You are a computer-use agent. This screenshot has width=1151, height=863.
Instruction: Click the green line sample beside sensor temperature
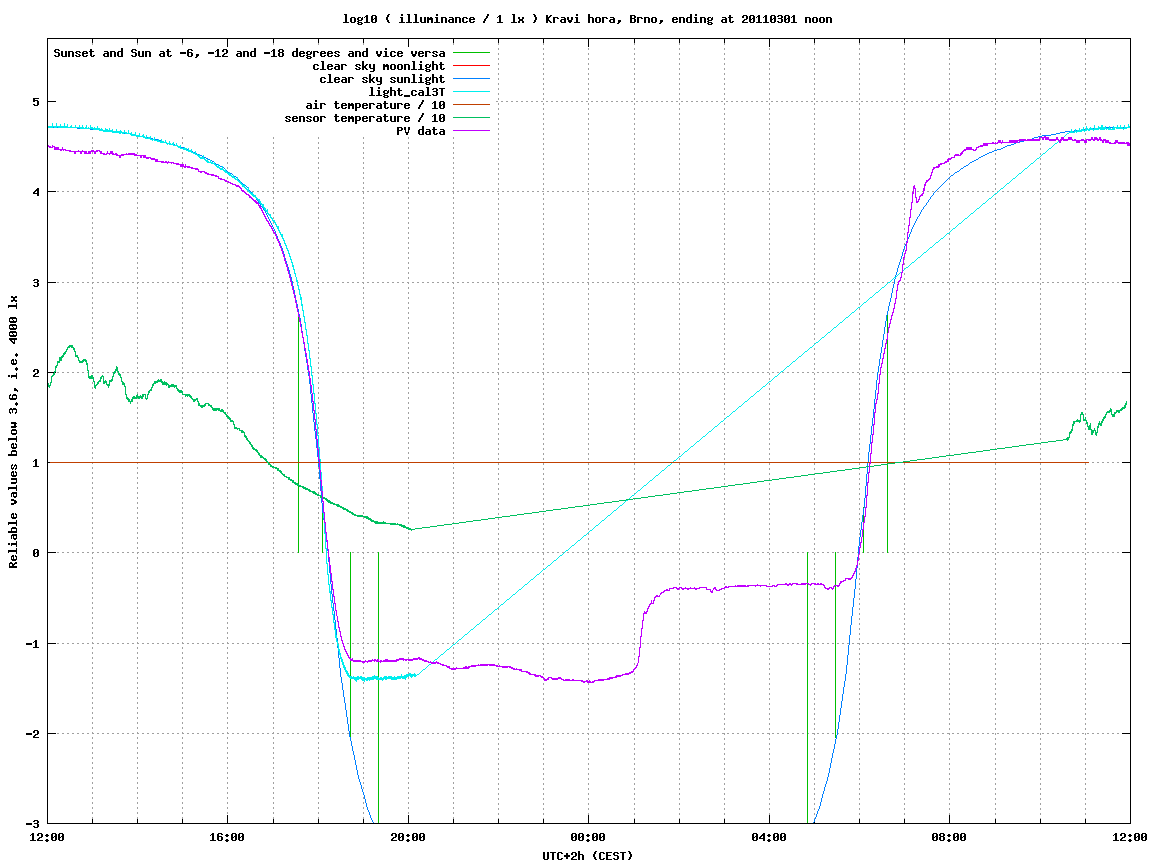coord(471,118)
